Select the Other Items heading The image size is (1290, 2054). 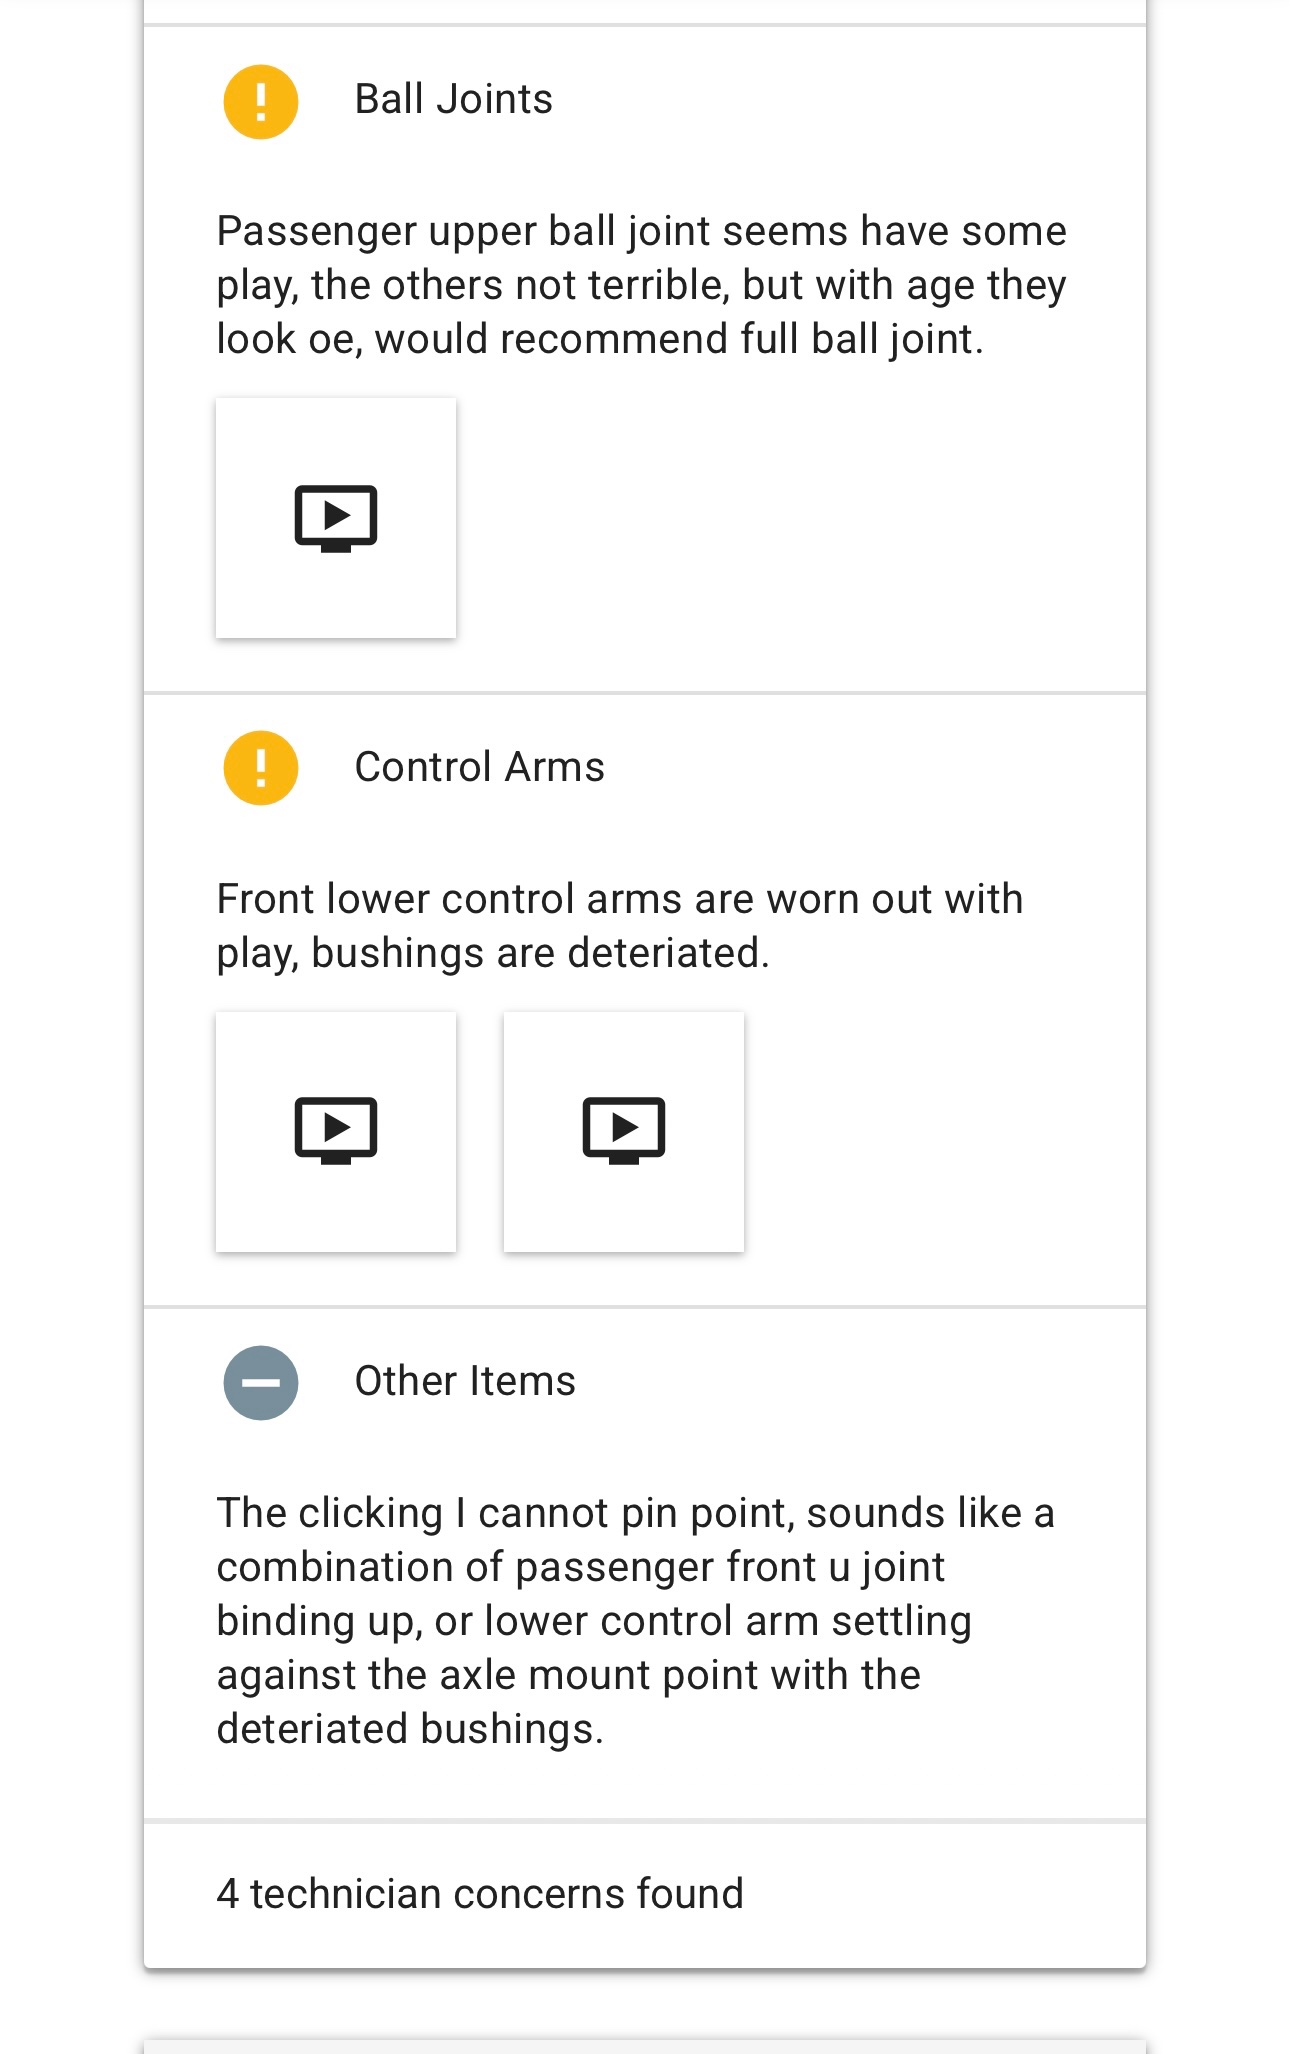click(465, 1381)
